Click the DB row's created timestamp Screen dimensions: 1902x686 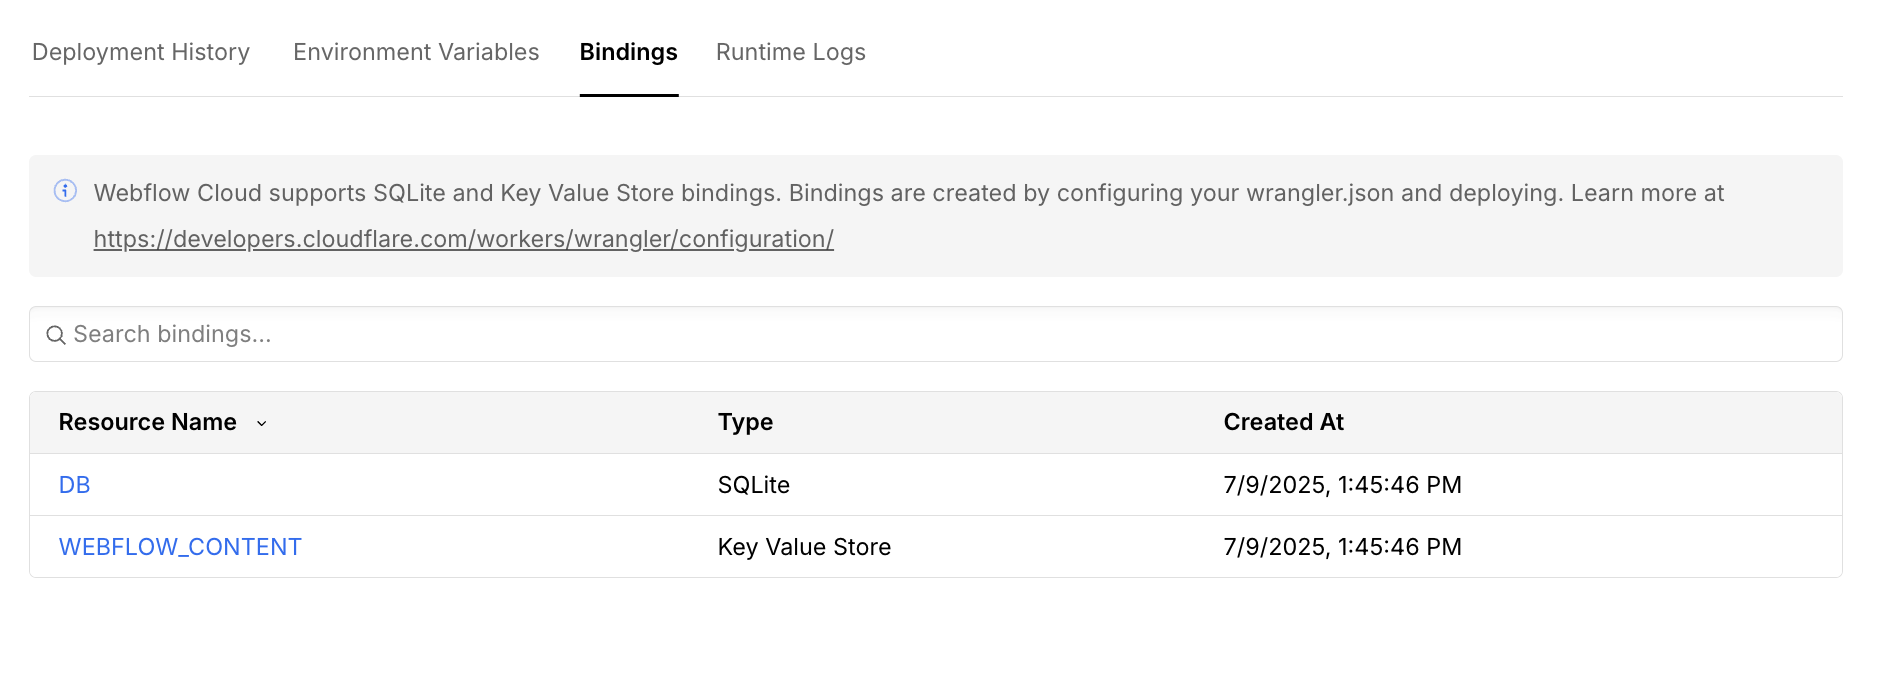click(1342, 485)
